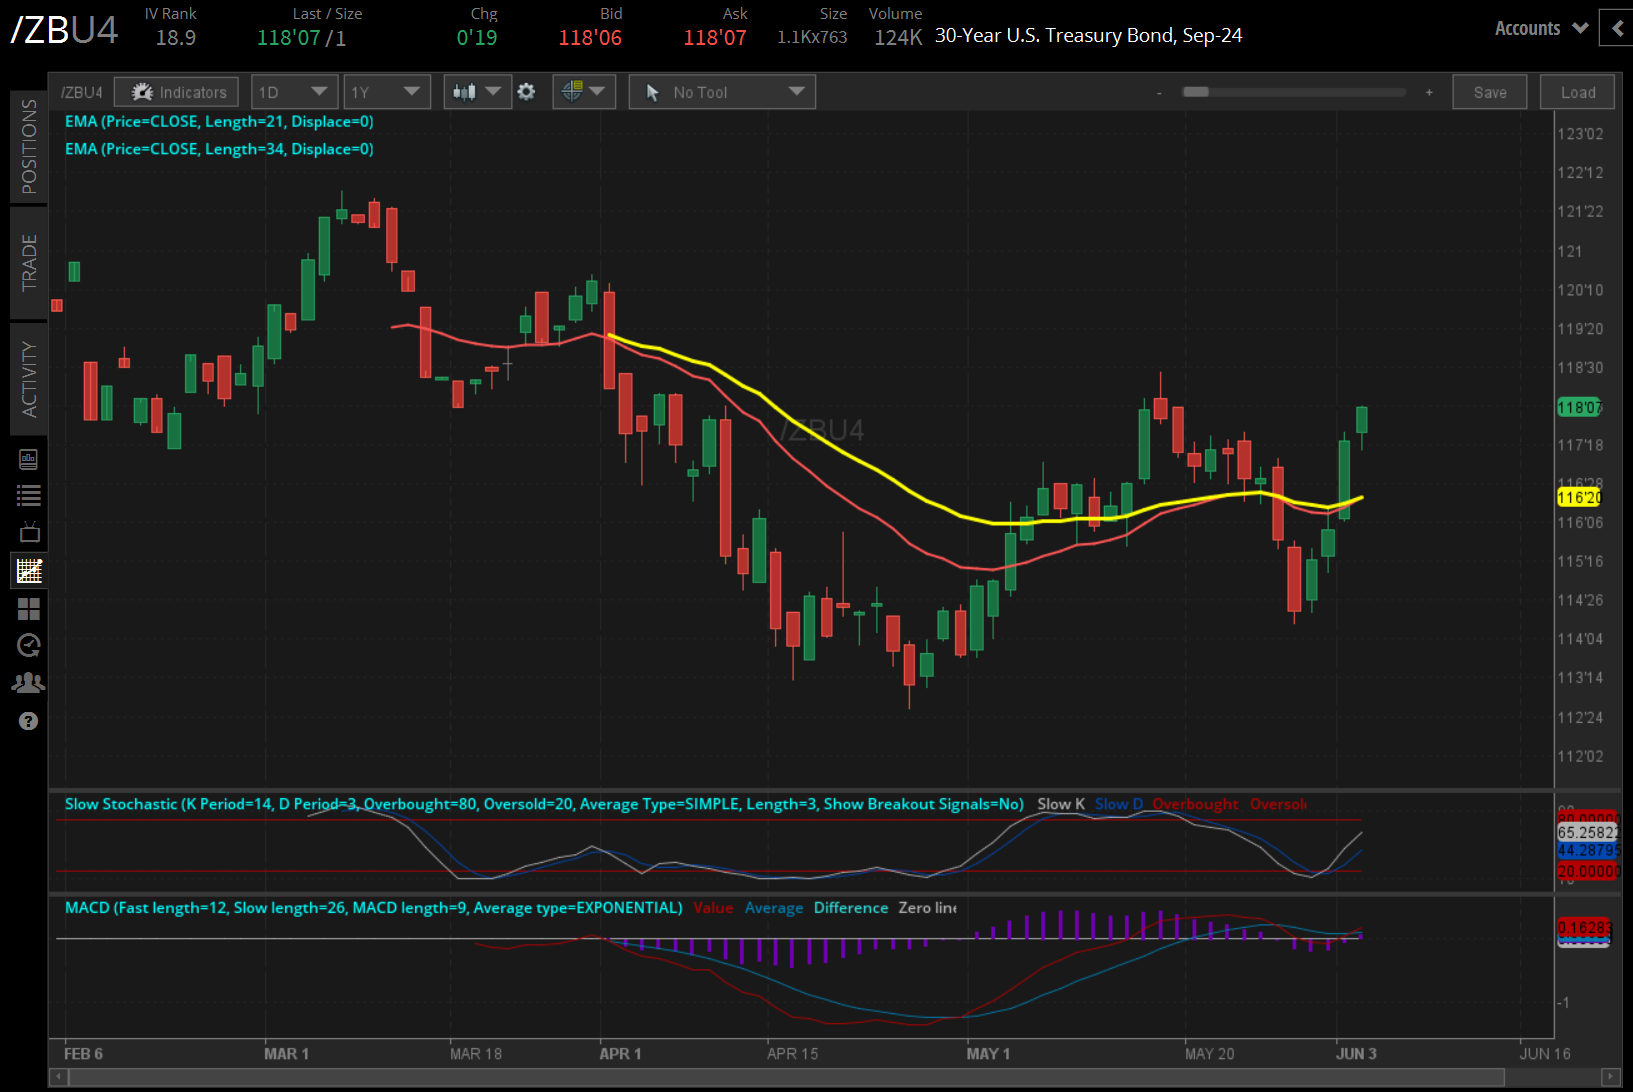Viewport: 1633px width, 1092px height.
Task: Open the news widget icon in sidebar
Action: click(x=28, y=458)
